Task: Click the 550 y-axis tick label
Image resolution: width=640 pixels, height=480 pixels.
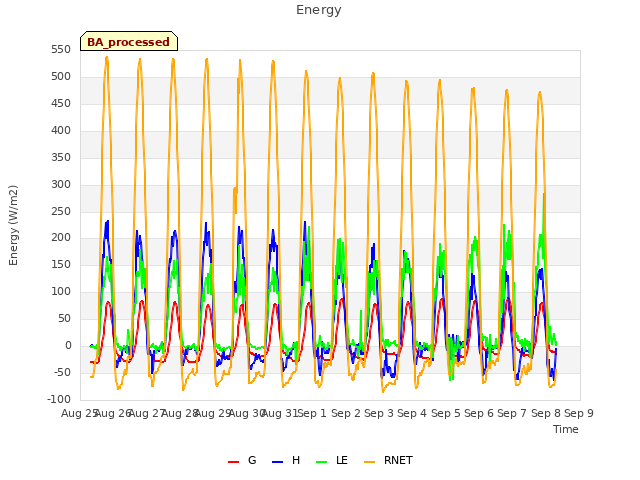Action: pos(61,50)
